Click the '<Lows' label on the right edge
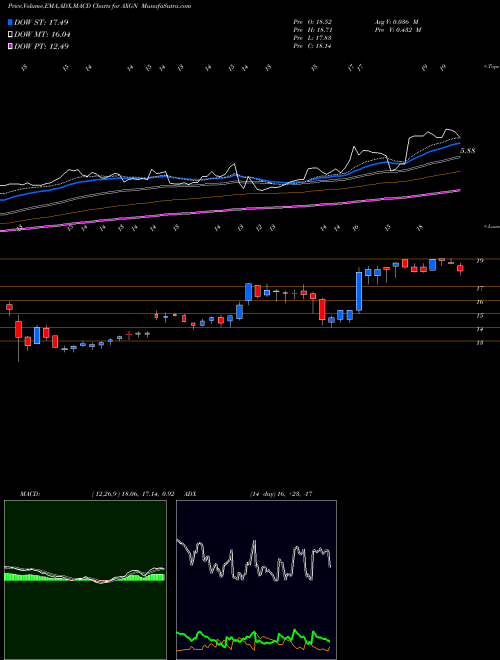This screenshot has width=500, height=660. pyautogui.click(x=492, y=226)
